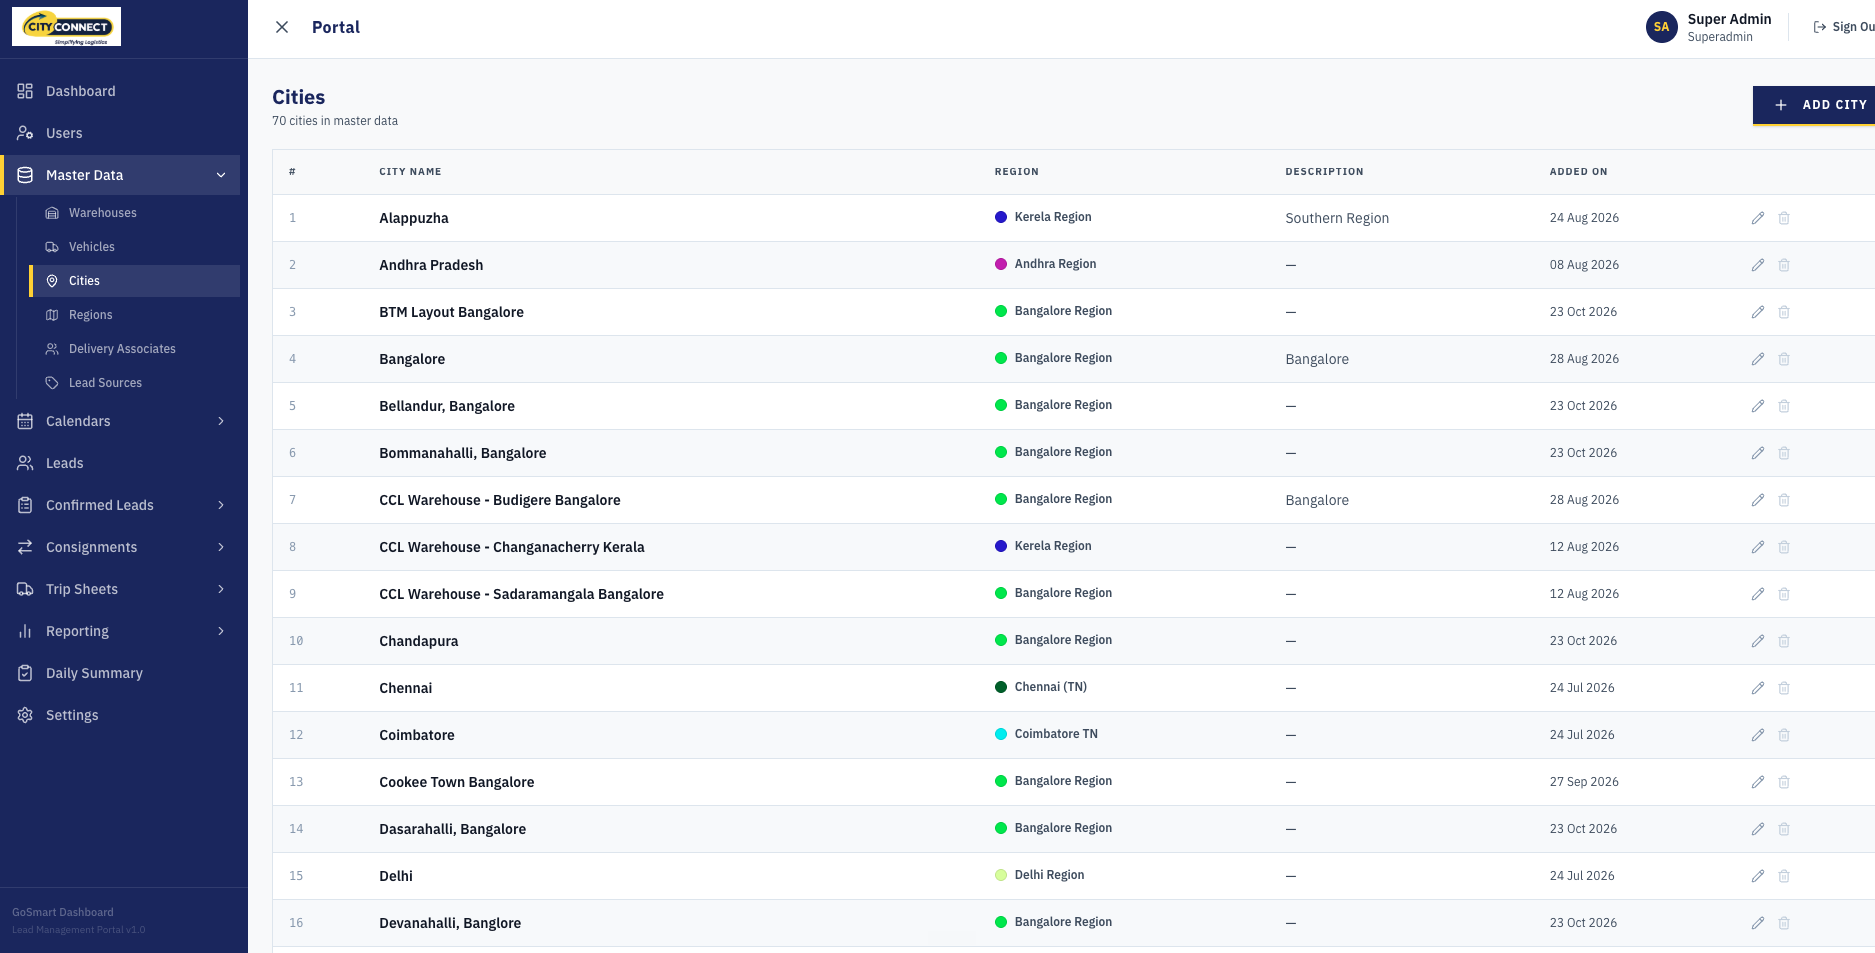Delete the Bommanahalli, Bangalore row

tap(1784, 453)
